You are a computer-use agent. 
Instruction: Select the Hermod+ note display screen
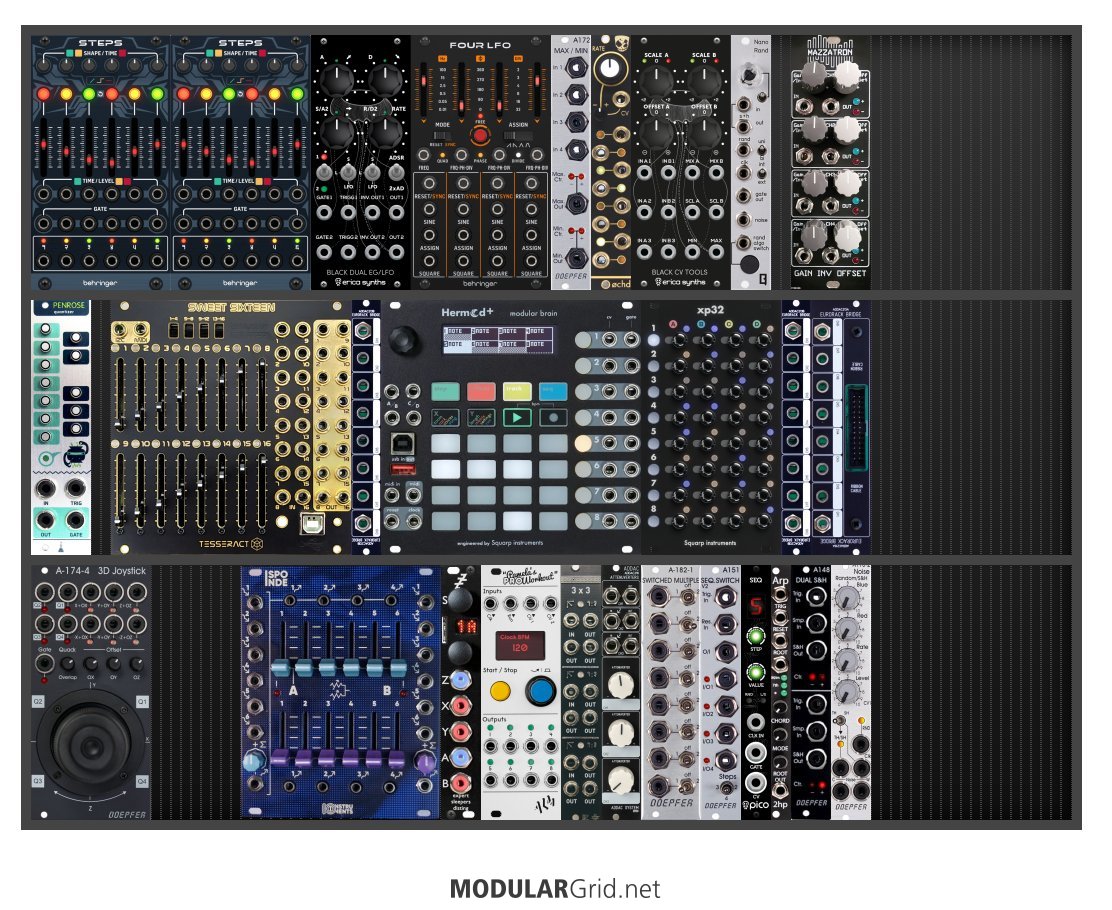498,340
